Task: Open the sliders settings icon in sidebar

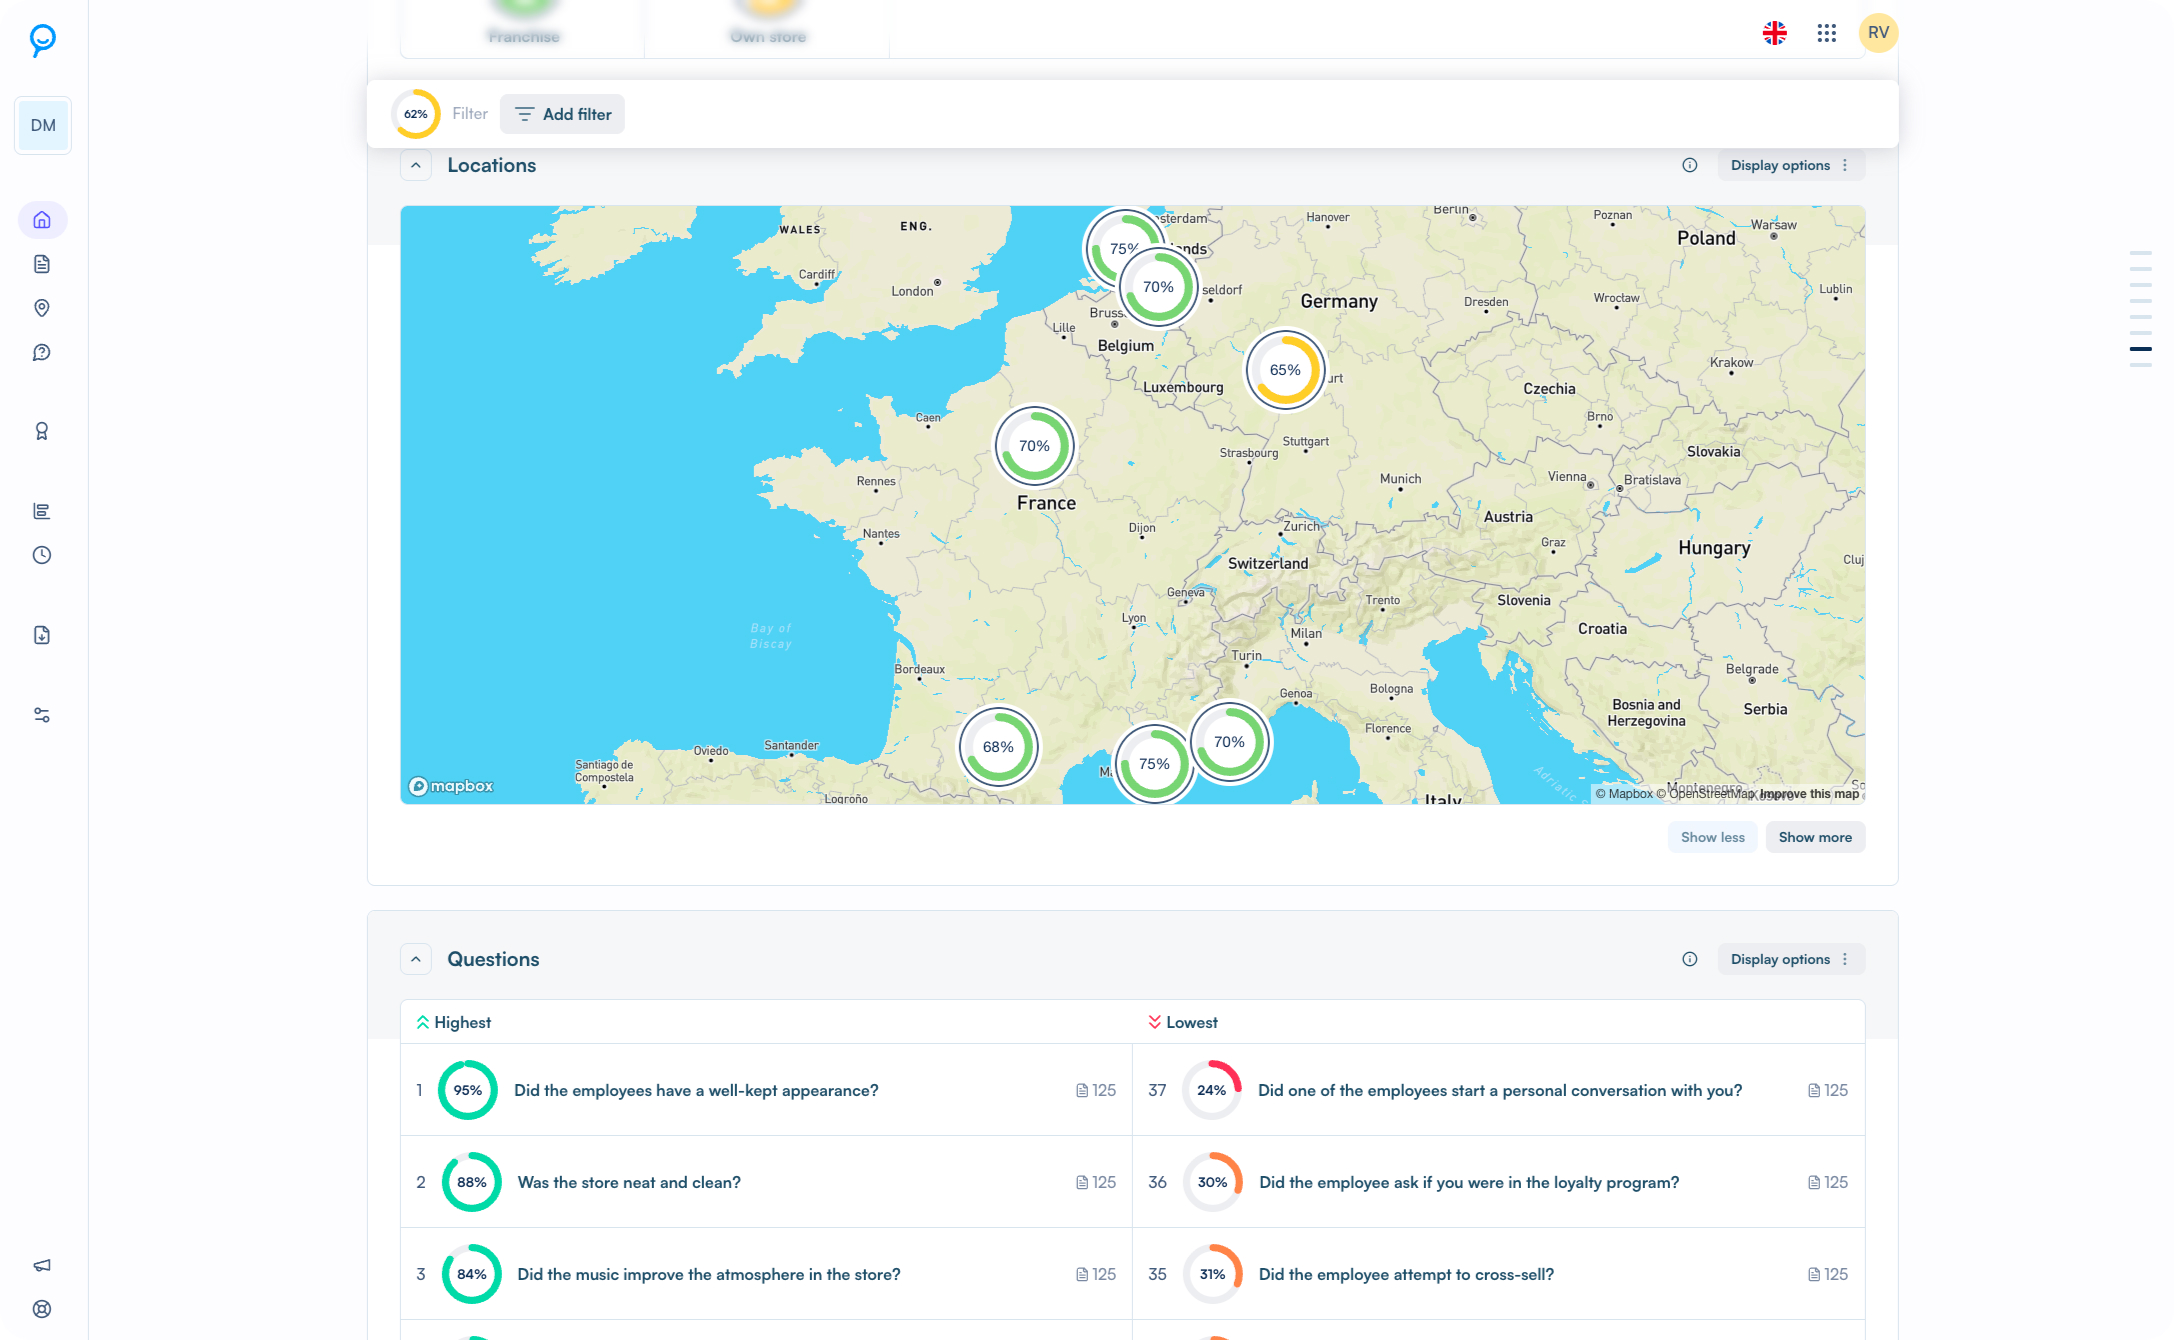Action: click(x=42, y=715)
